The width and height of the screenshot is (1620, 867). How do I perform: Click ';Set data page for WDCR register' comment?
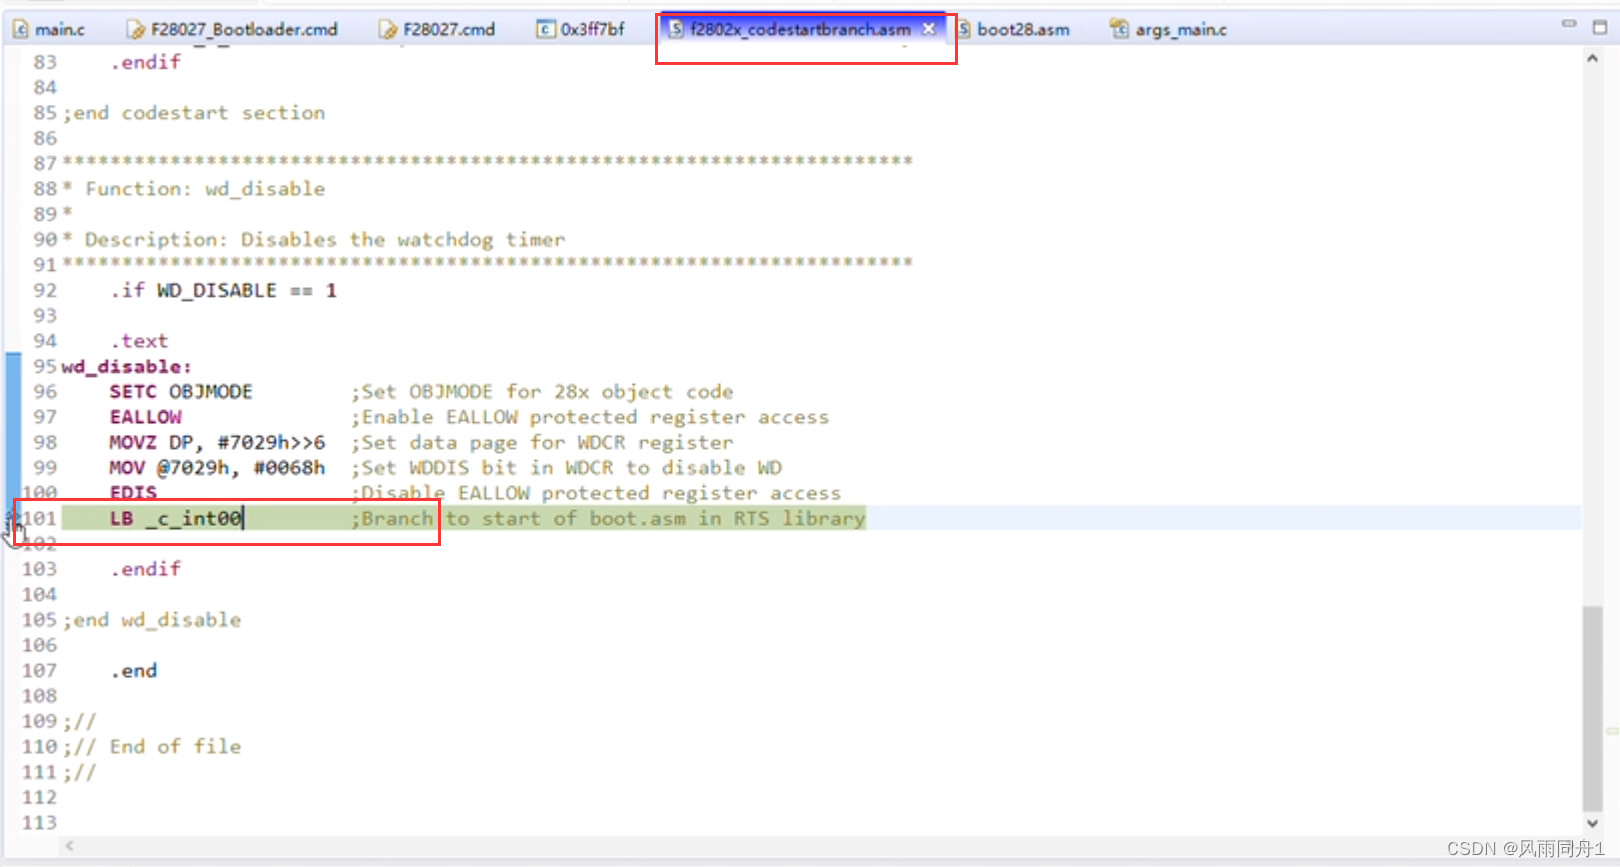click(x=542, y=442)
